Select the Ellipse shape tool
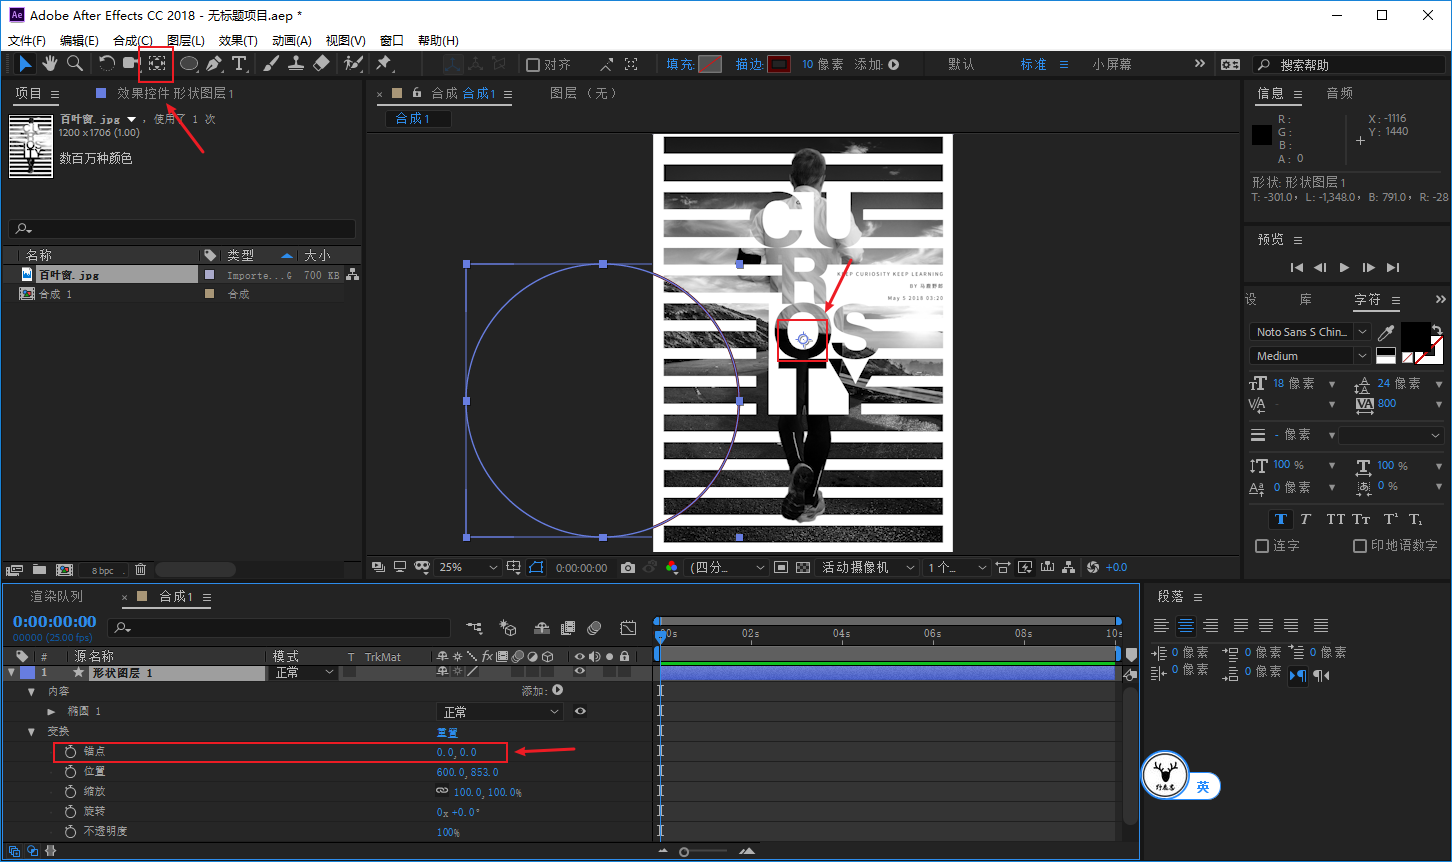Viewport: 1452px width, 862px height. (189, 64)
